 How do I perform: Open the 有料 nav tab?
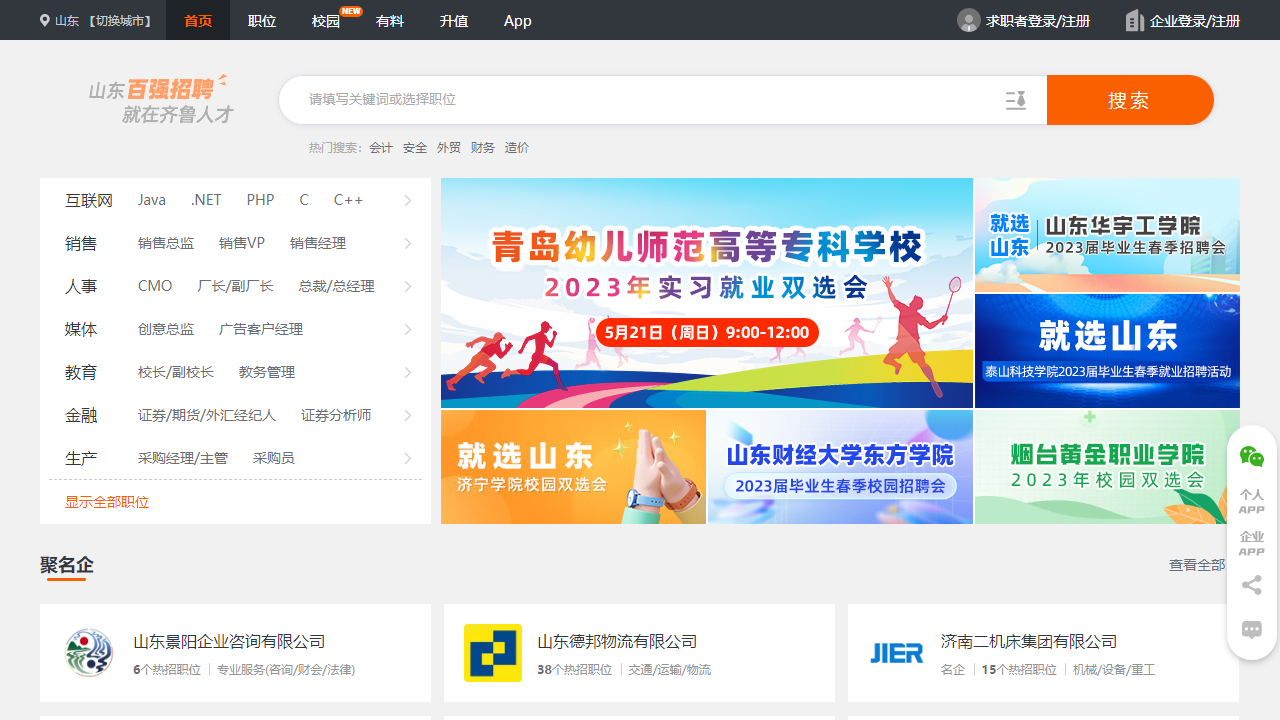[390, 20]
